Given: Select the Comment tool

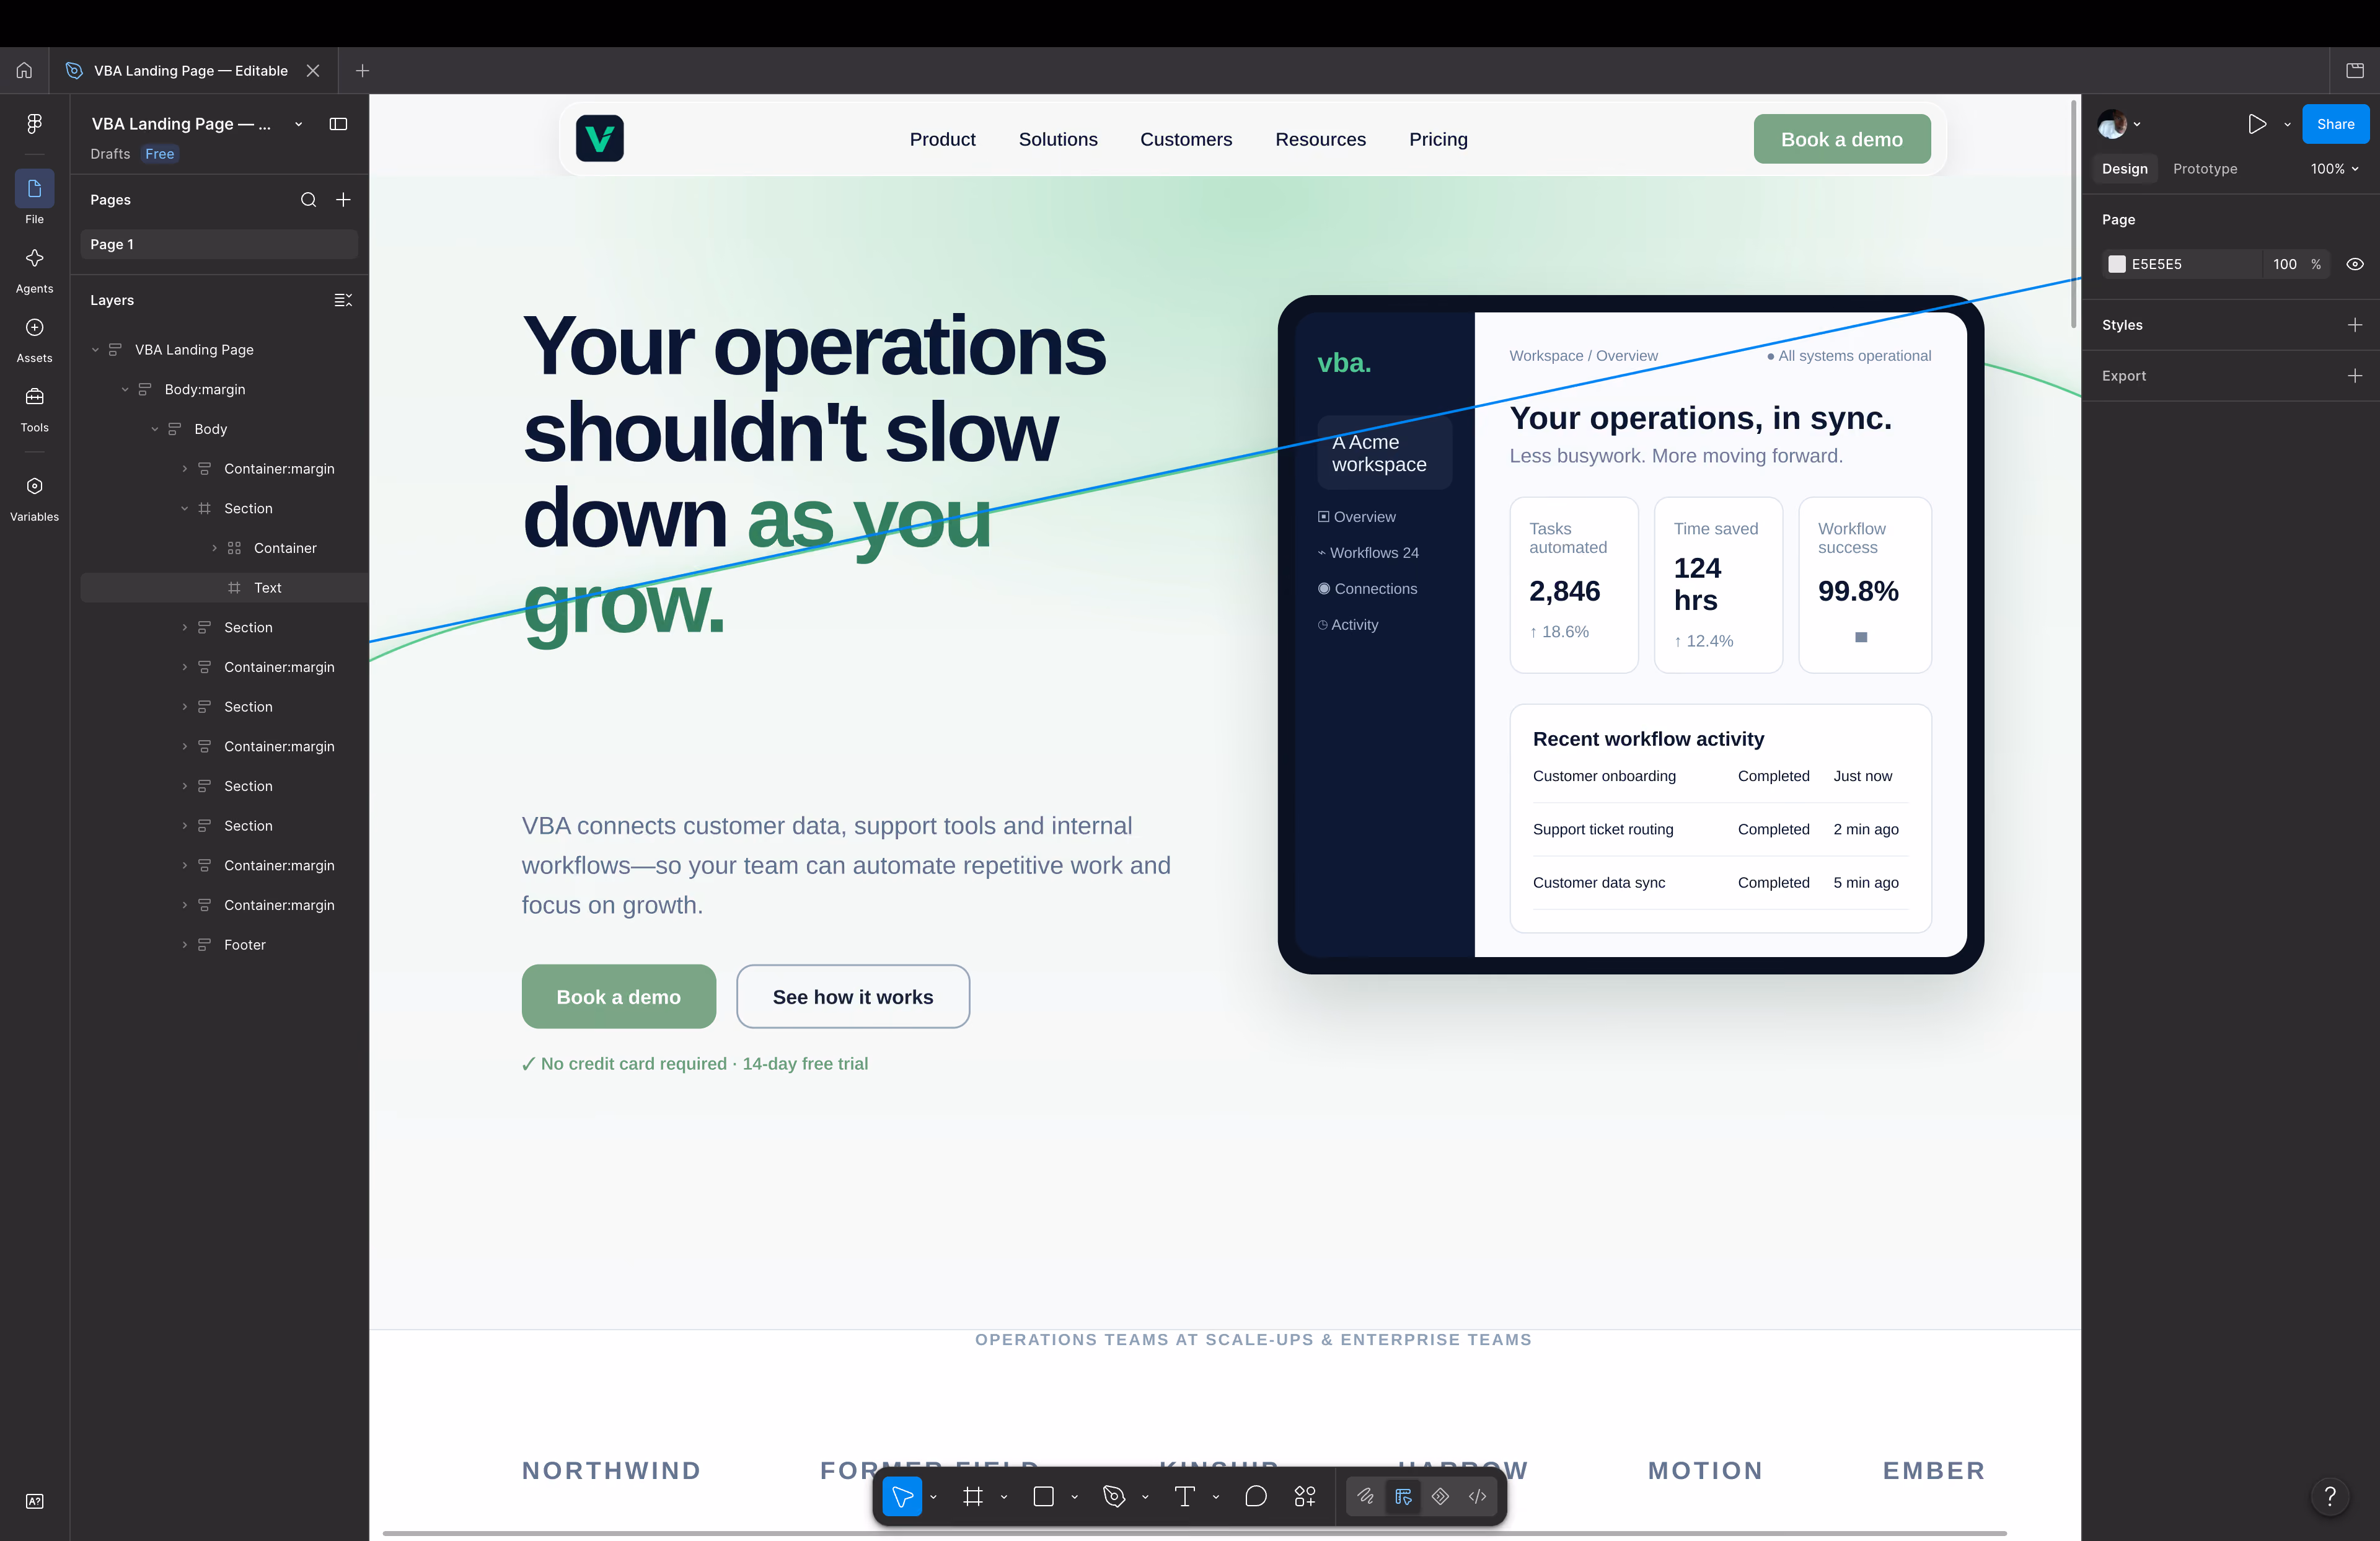Looking at the screenshot, I should [x=1256, y=1497].
